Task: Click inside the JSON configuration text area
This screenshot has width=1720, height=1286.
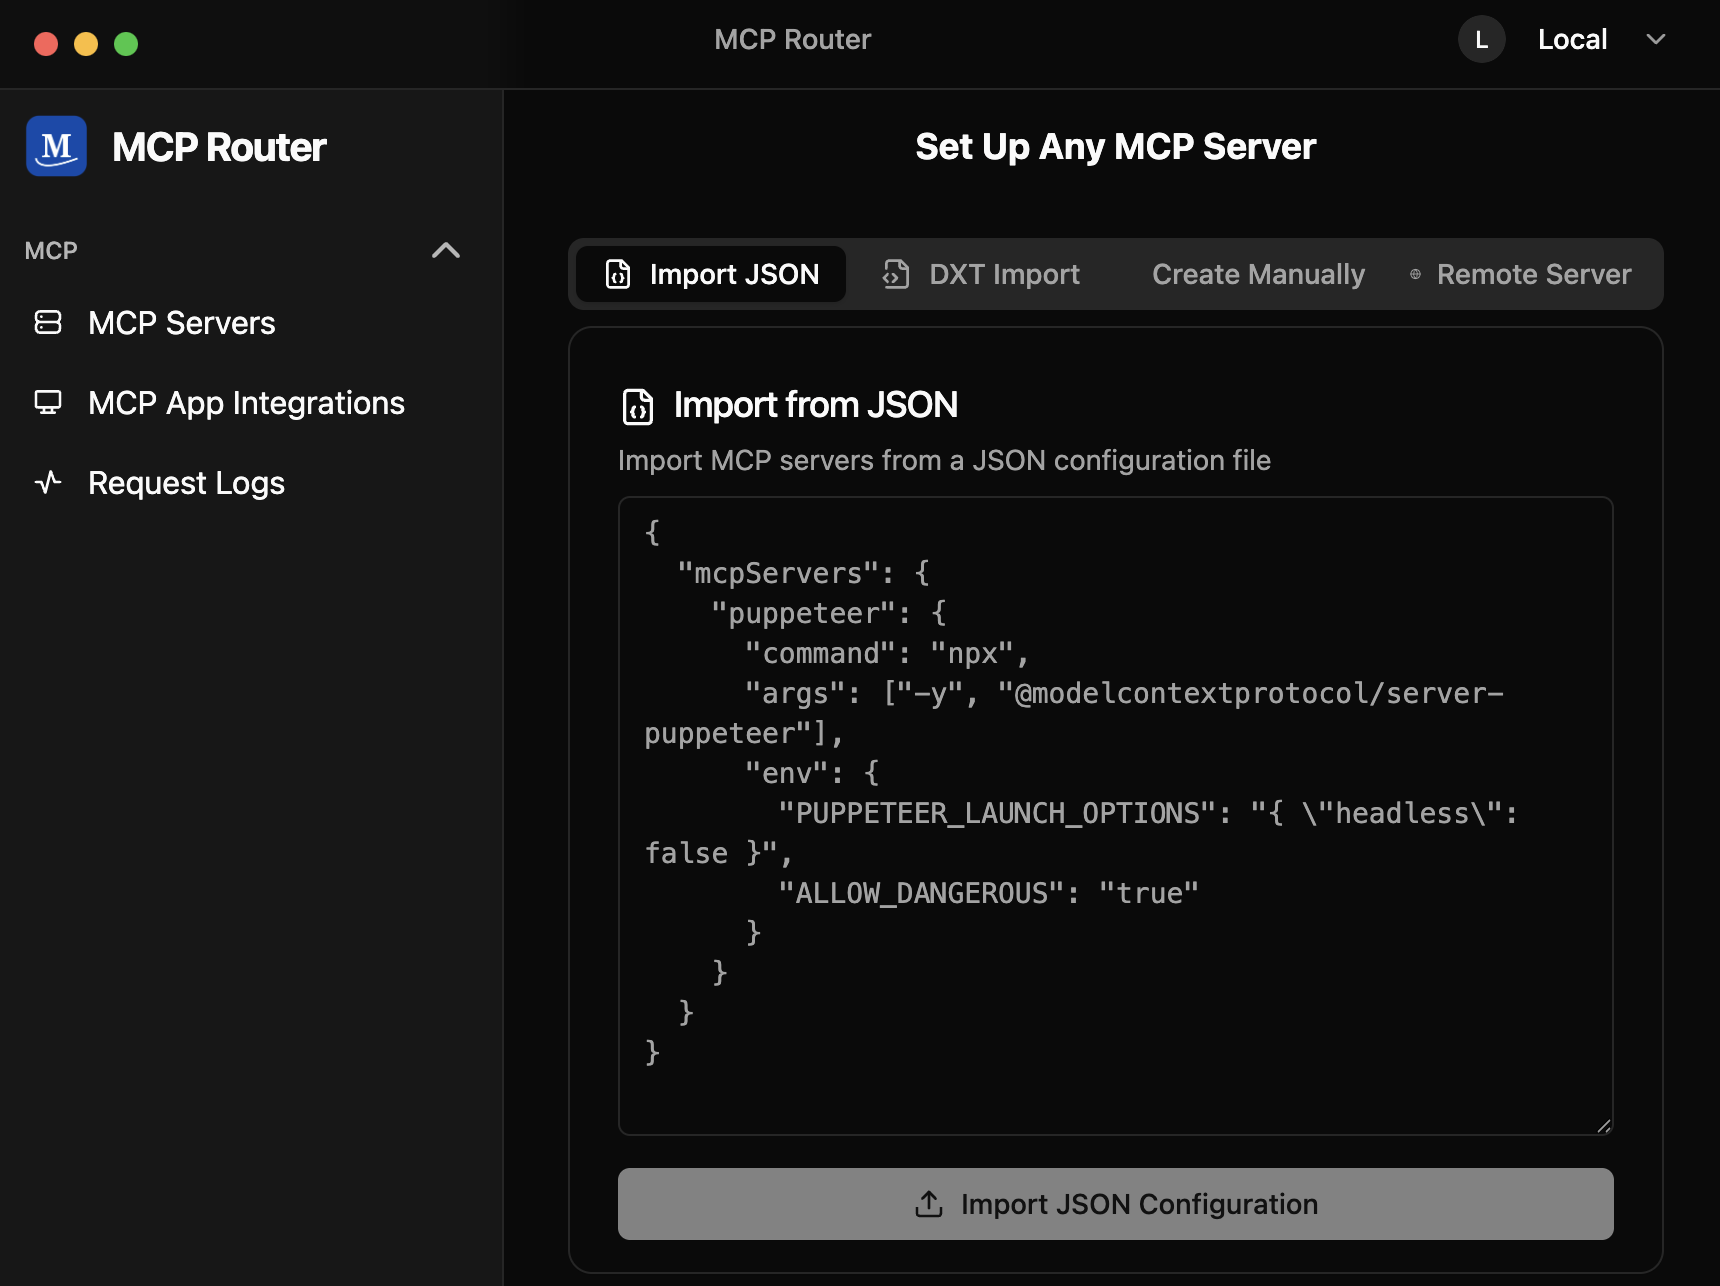Action: 1114,1000
